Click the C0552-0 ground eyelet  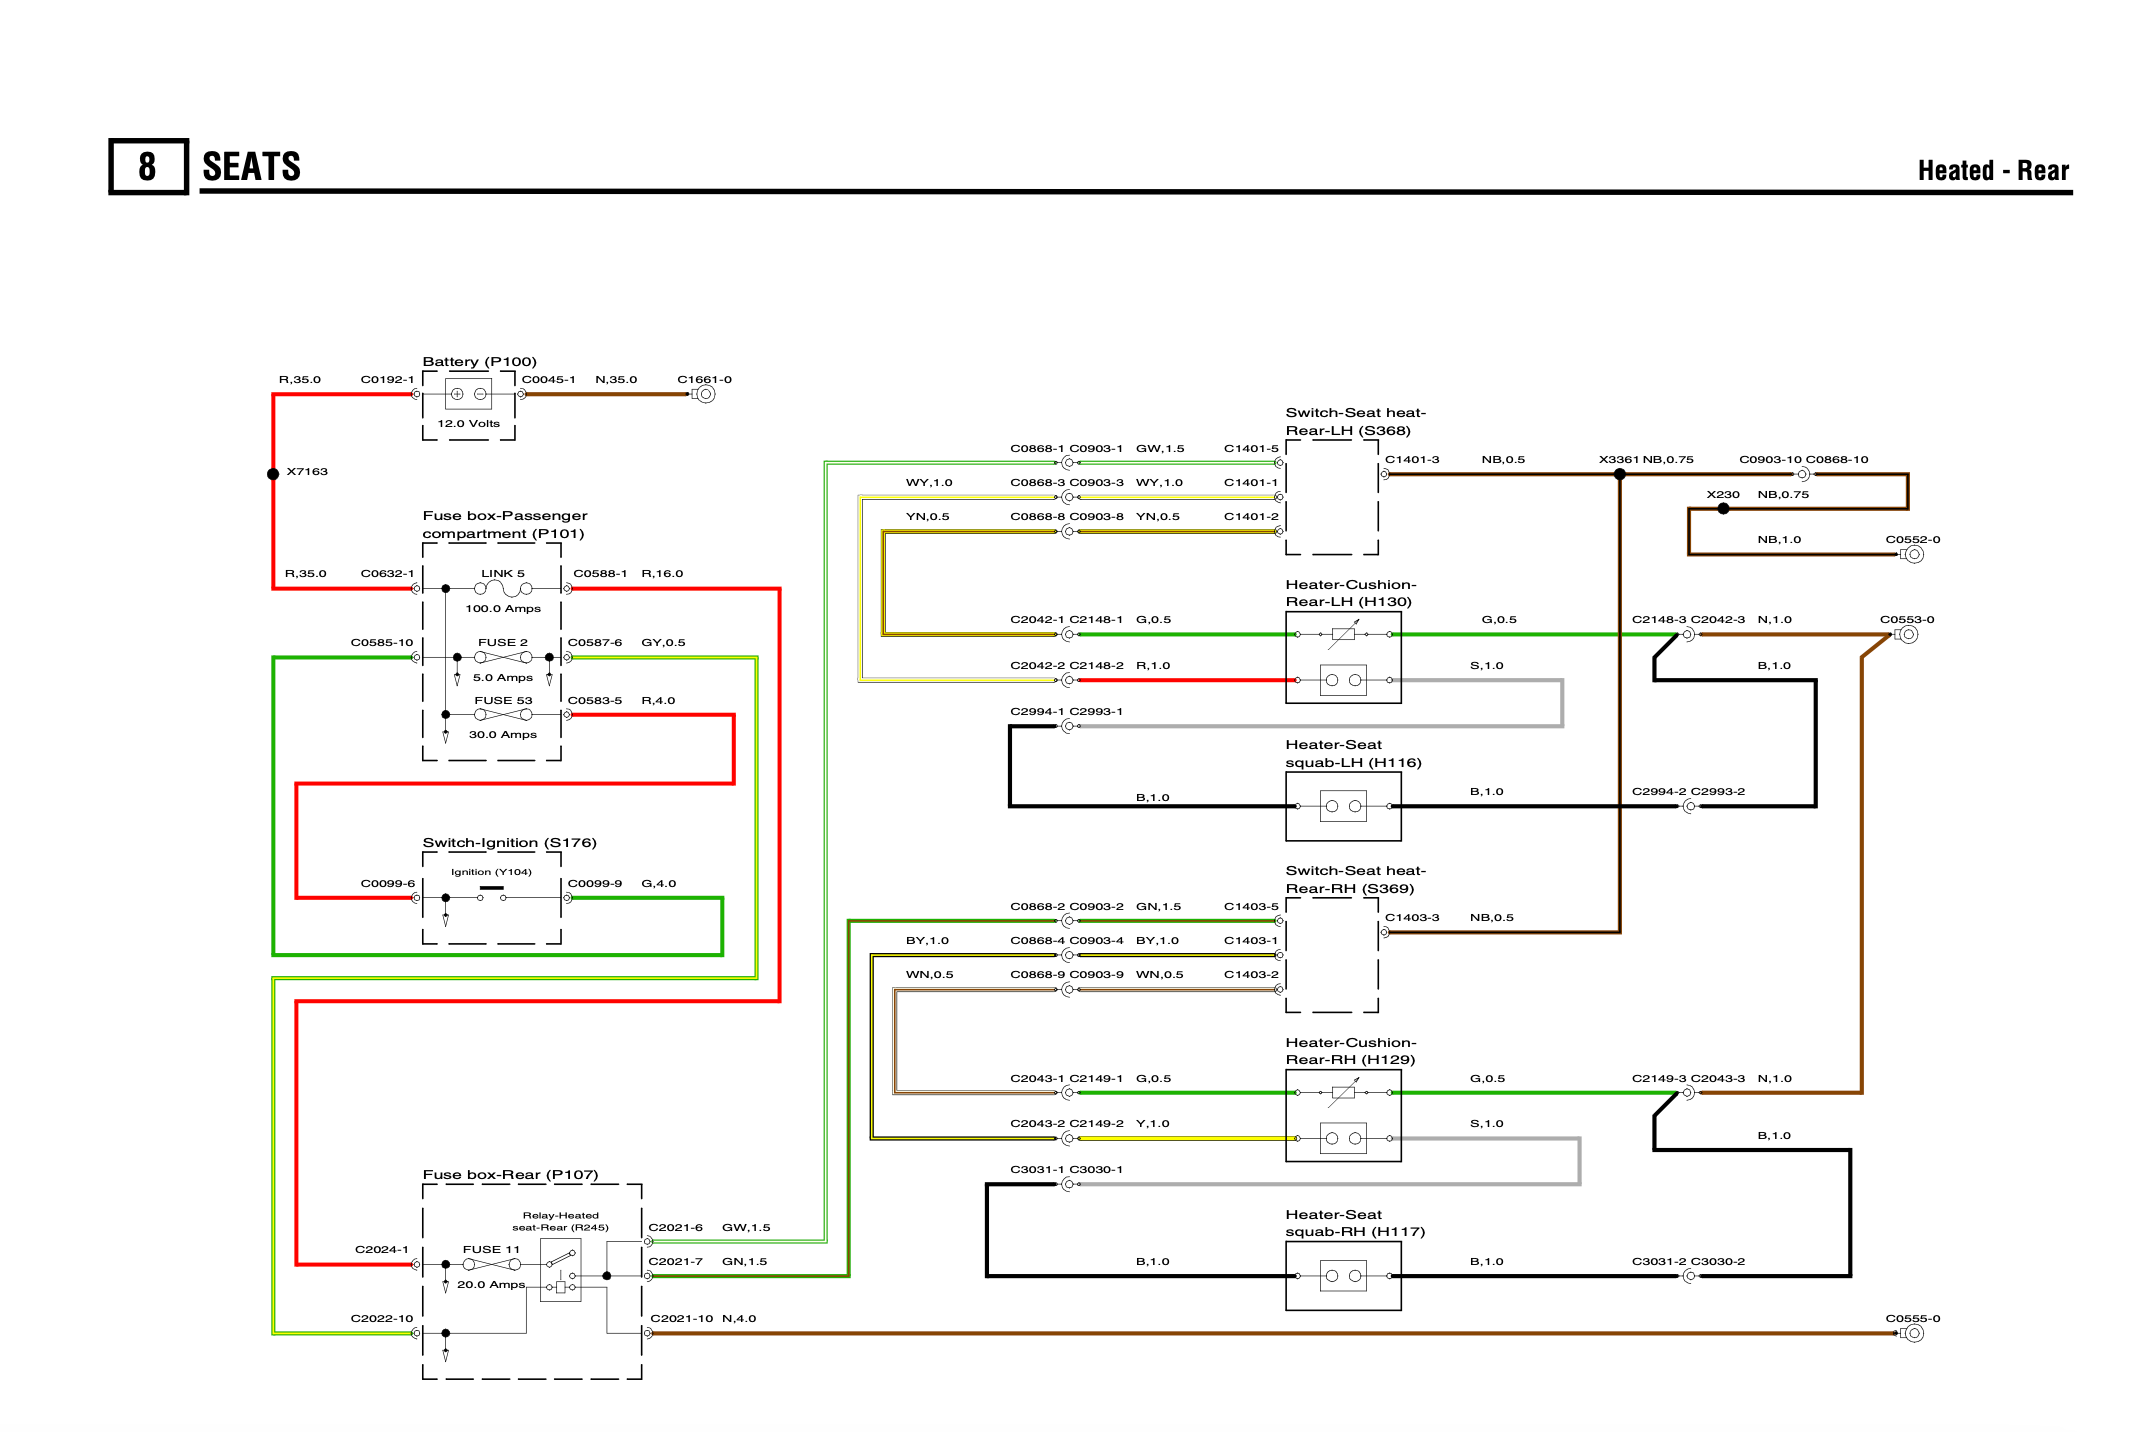(x=1912, y=554)
